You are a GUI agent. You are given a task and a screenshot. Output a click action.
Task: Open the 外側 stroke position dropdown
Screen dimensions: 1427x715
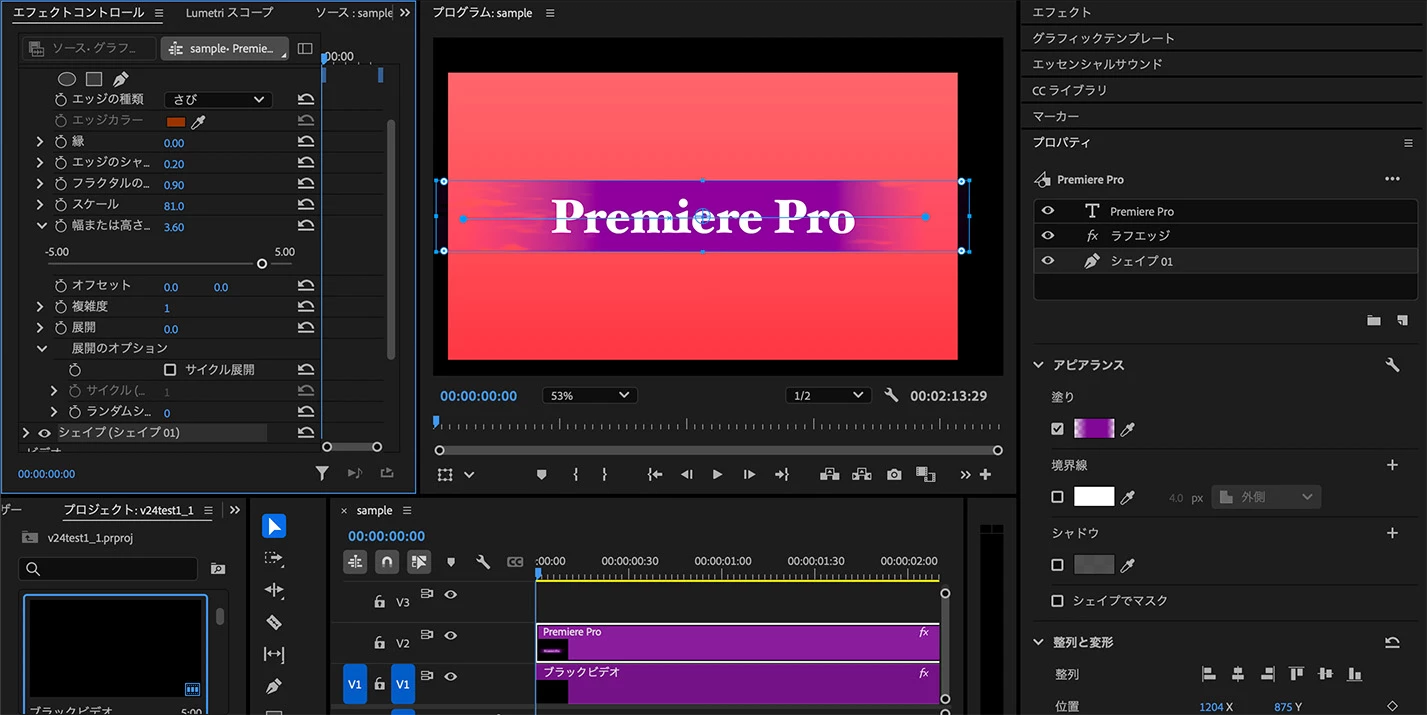[x=1266, y=497]
